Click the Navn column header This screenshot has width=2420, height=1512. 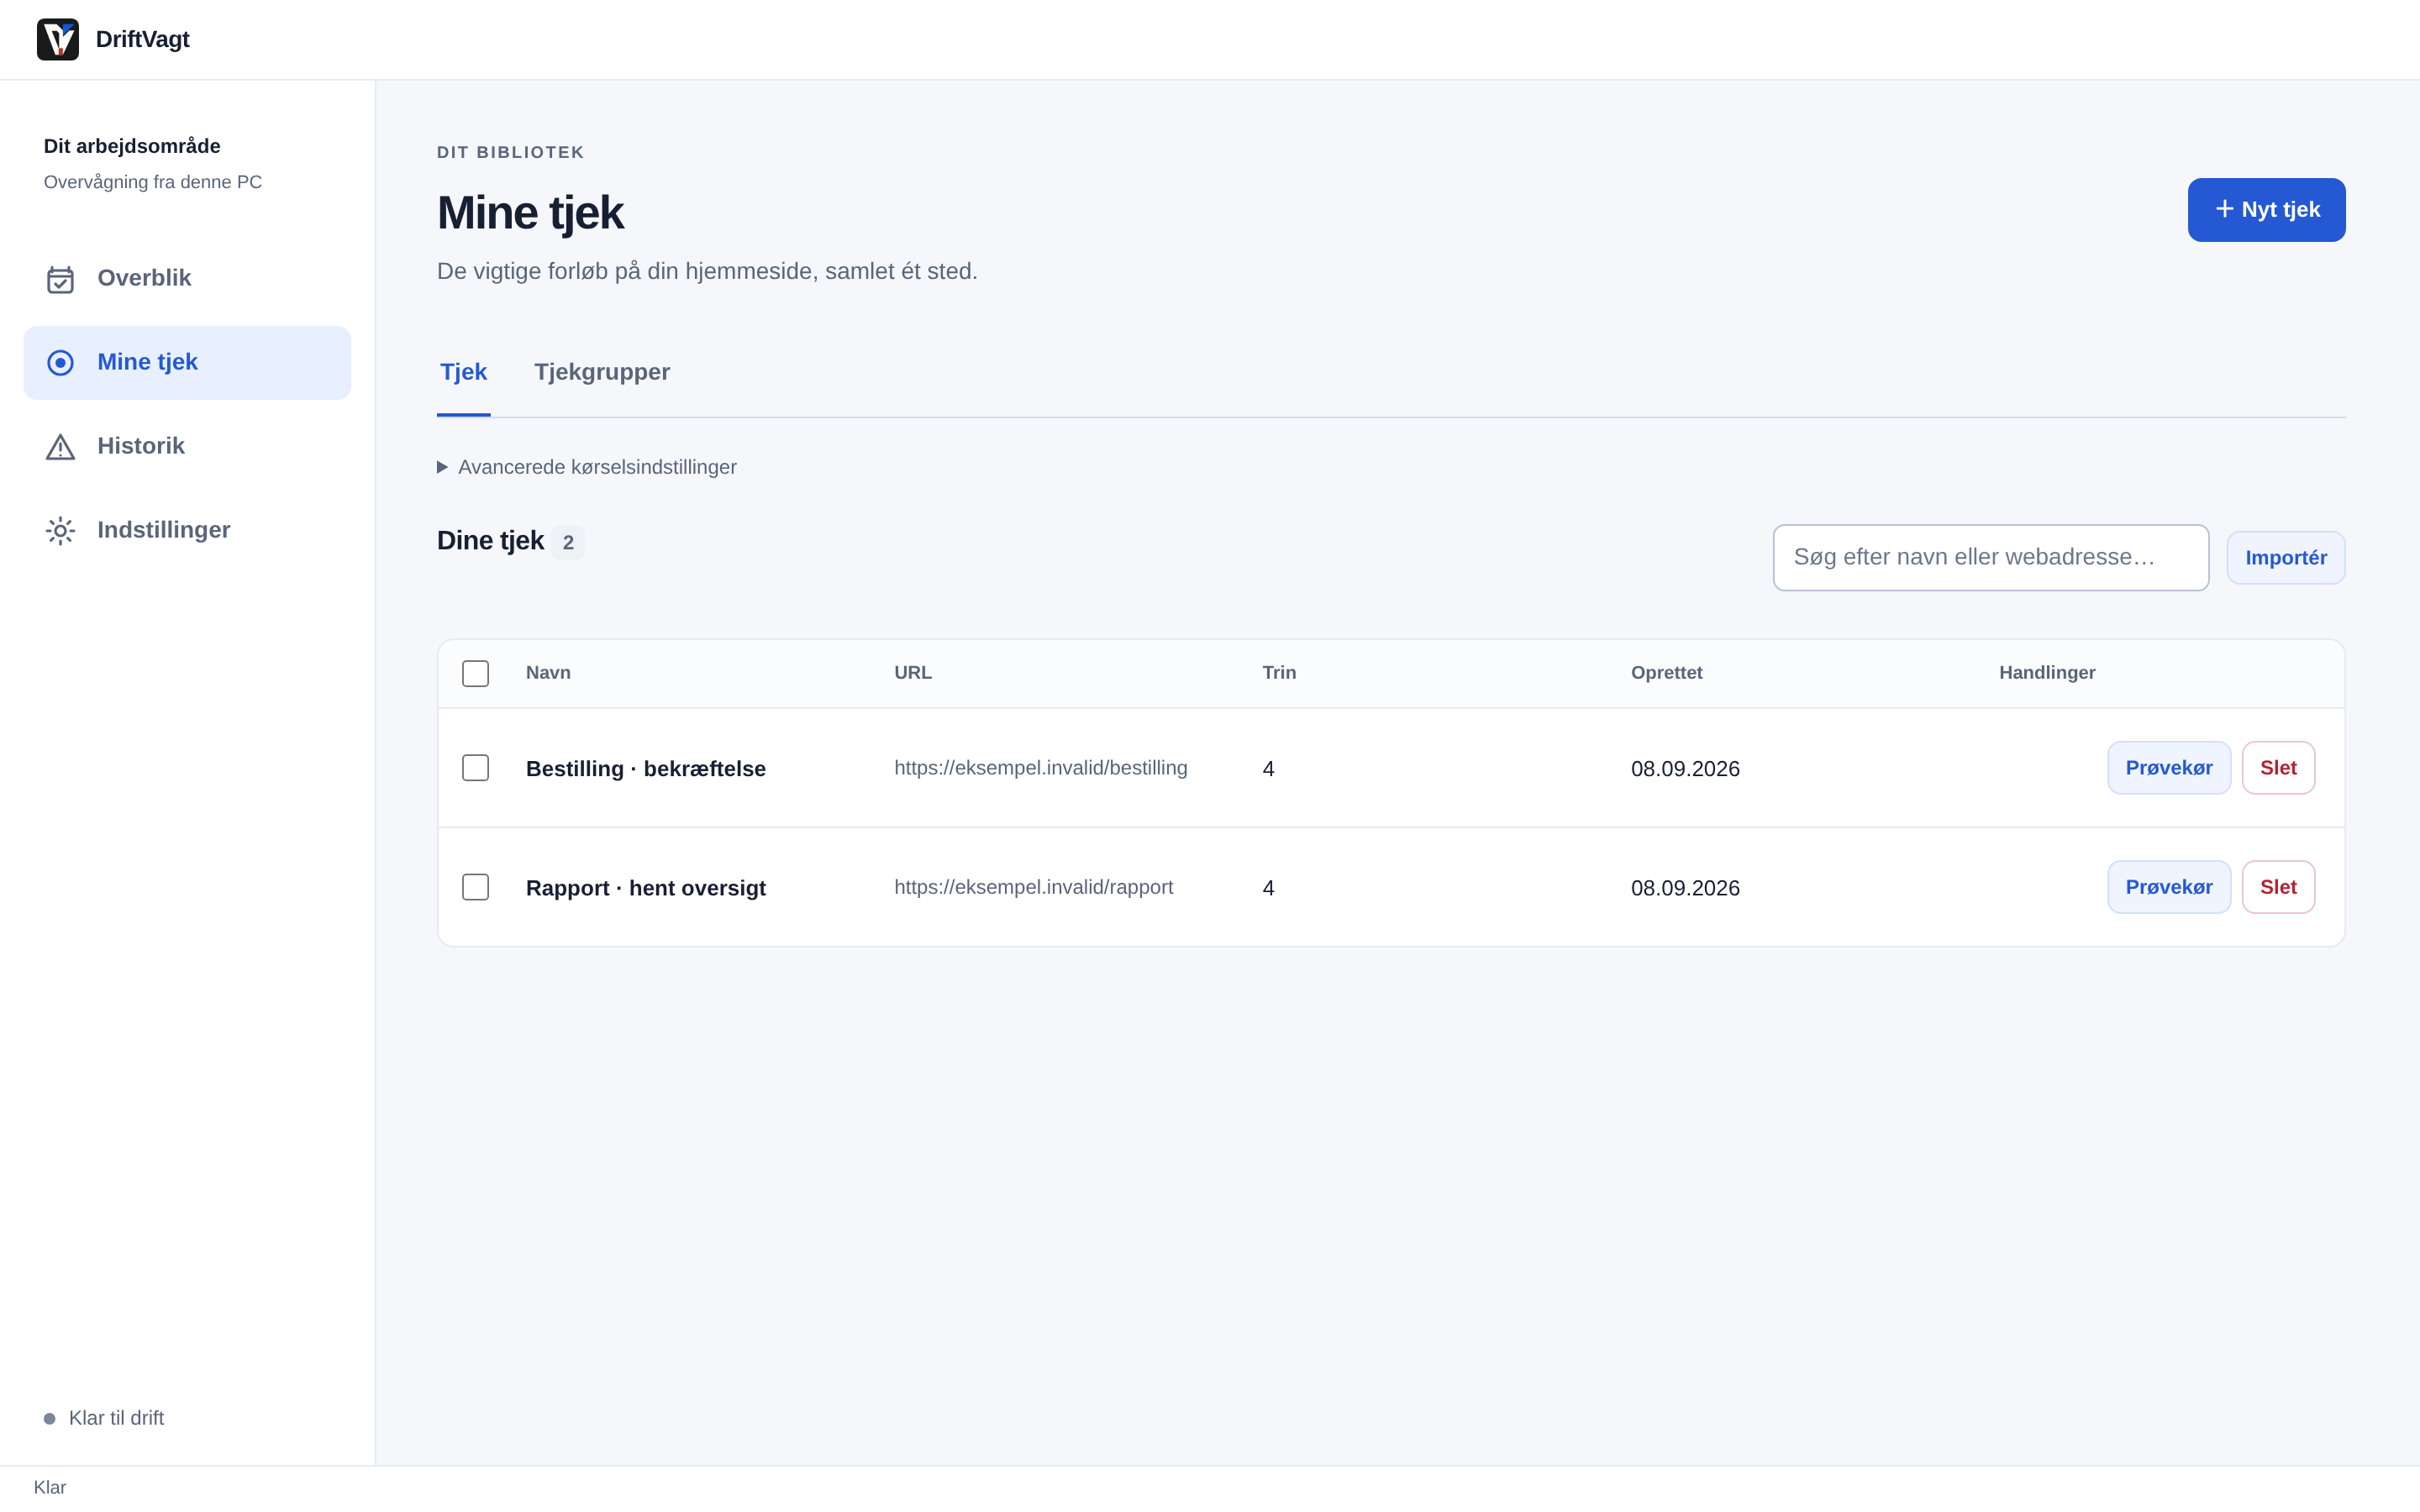coord(548,673)
